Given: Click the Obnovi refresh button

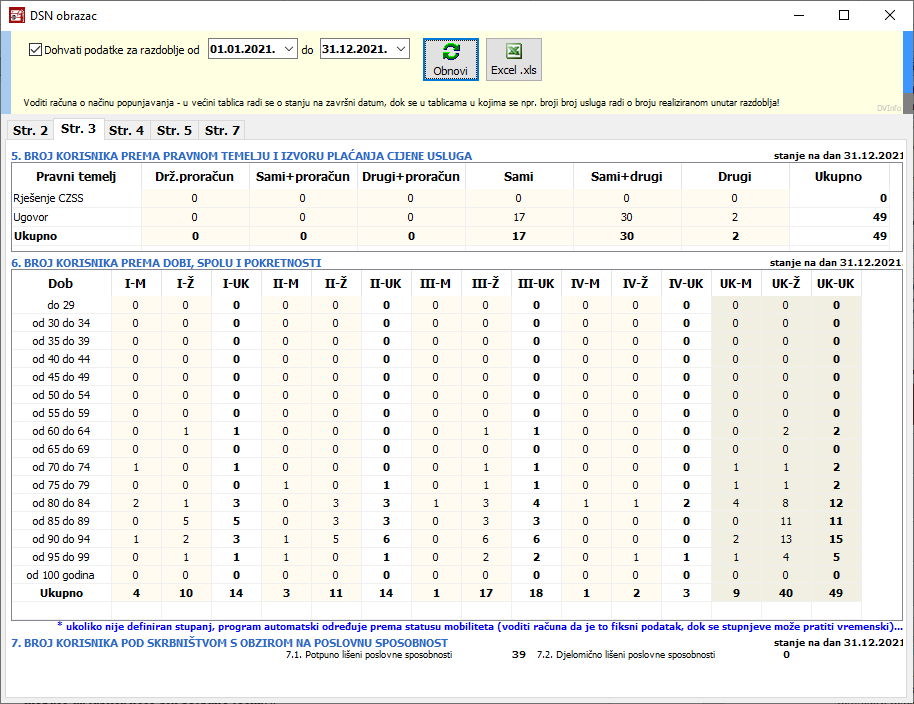Looking at the screenshot, I should pos(450,59).
